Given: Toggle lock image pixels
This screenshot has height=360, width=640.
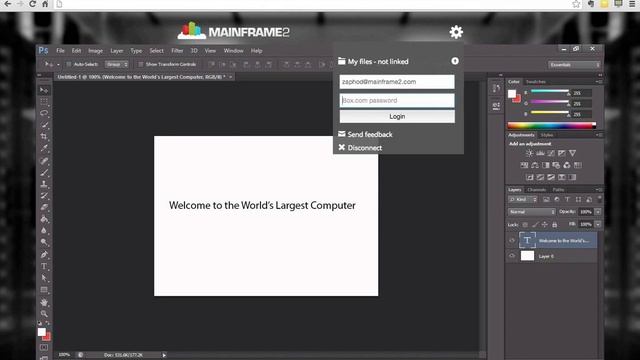Looking at the screenshot, I should pyautogui.click(x=535, y=224).
